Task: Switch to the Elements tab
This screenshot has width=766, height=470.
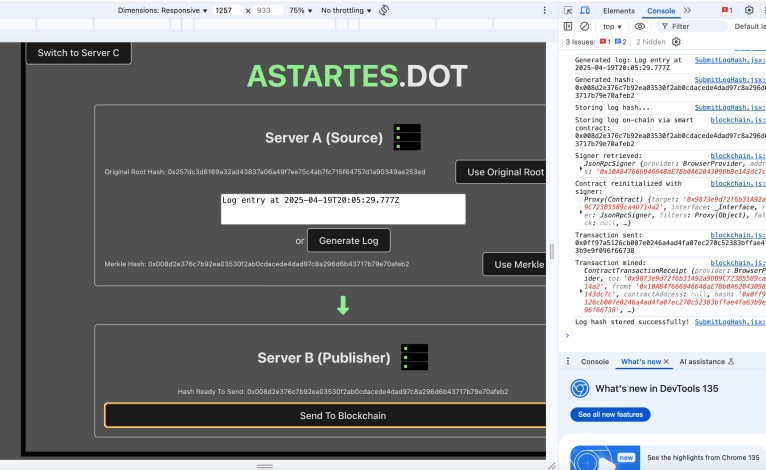Action: (x=618, y=10)
